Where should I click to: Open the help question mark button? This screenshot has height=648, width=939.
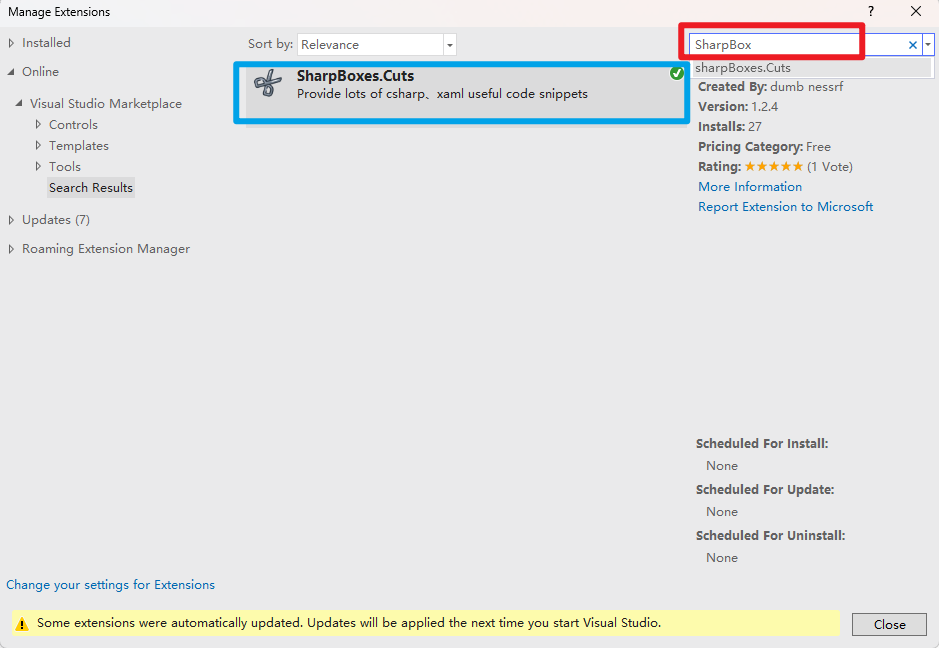(x=871, y=11)
